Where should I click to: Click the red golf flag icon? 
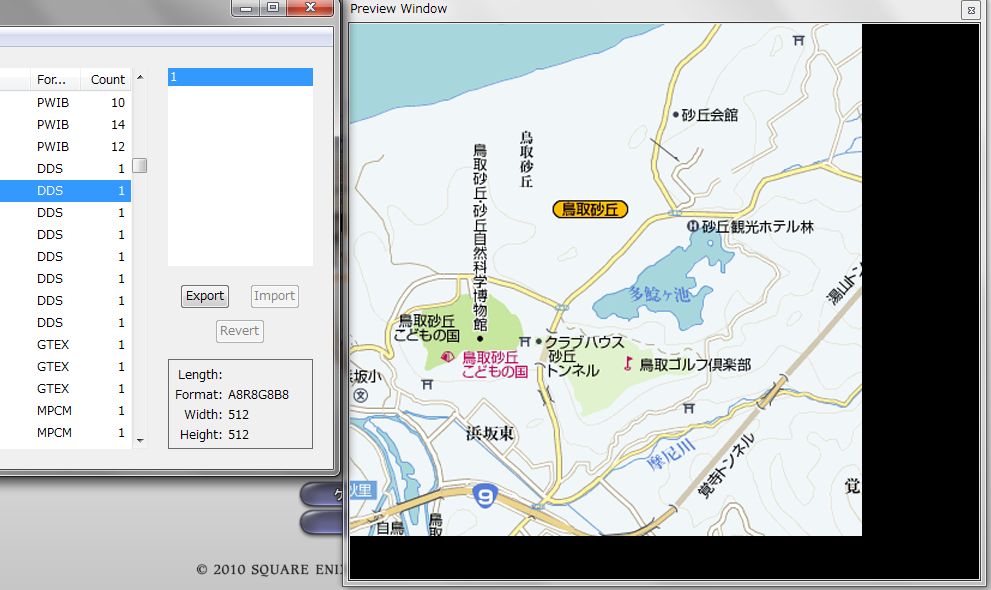pyautogui.click(x=628, y=364)
